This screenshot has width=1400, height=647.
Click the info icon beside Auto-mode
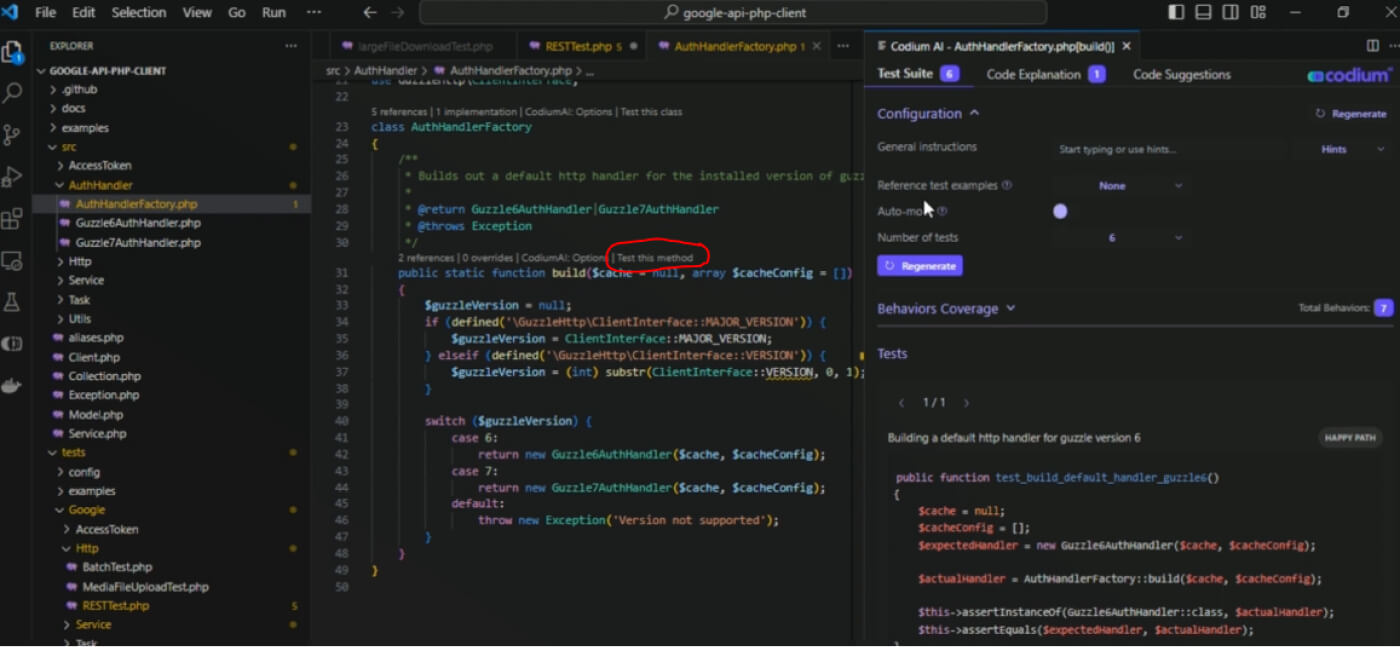(942, 211)
